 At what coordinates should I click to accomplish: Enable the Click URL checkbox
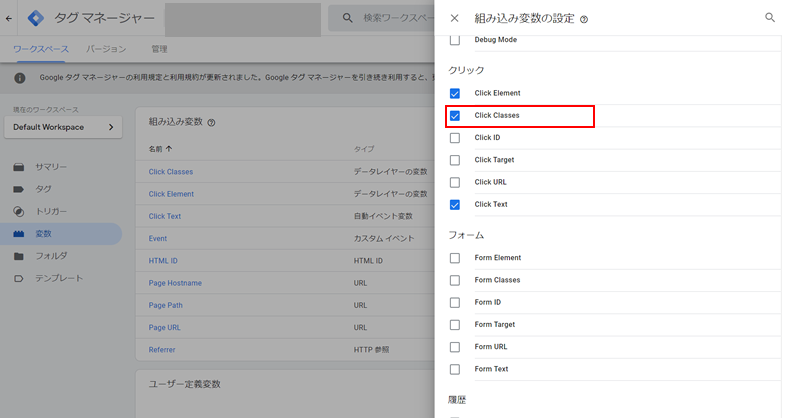pos(455,182)
